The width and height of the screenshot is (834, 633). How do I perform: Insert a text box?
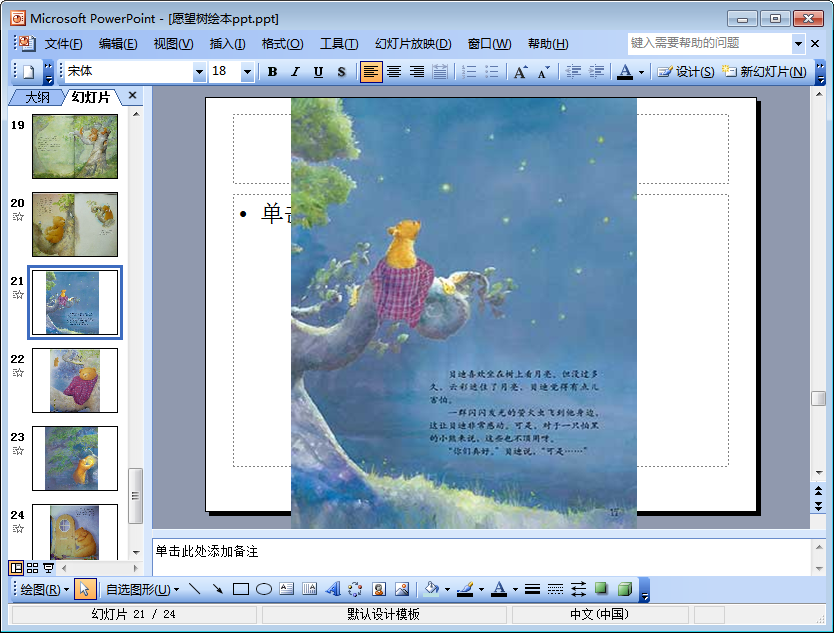[287, 589]
